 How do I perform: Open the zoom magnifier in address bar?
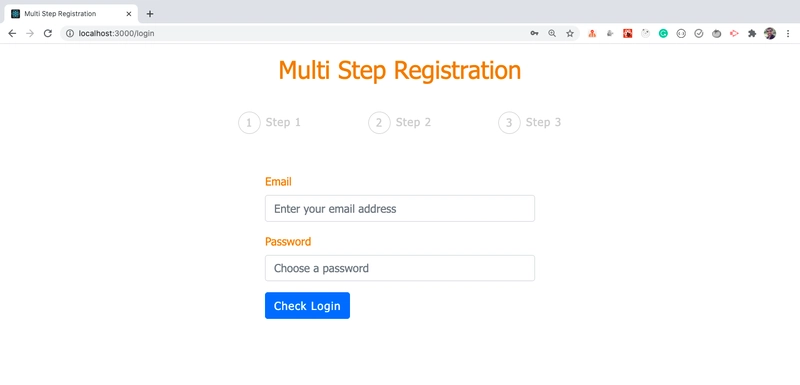pos(552,34)
